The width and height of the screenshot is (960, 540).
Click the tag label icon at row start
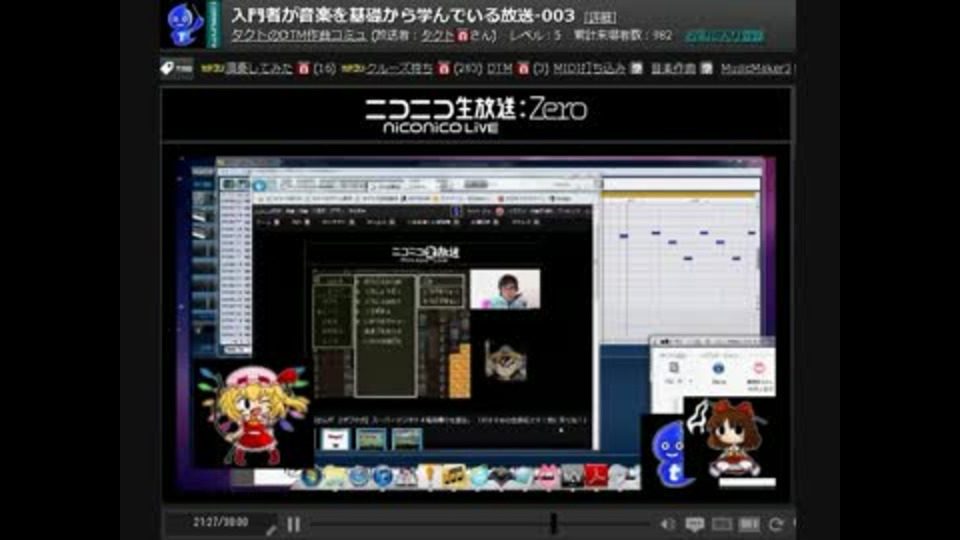click(x=176, y=68)
